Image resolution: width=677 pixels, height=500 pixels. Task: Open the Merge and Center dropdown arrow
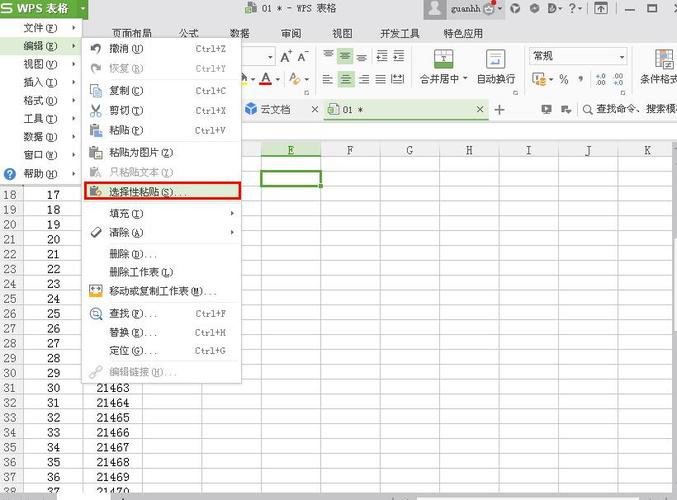(x=465, y=79)
